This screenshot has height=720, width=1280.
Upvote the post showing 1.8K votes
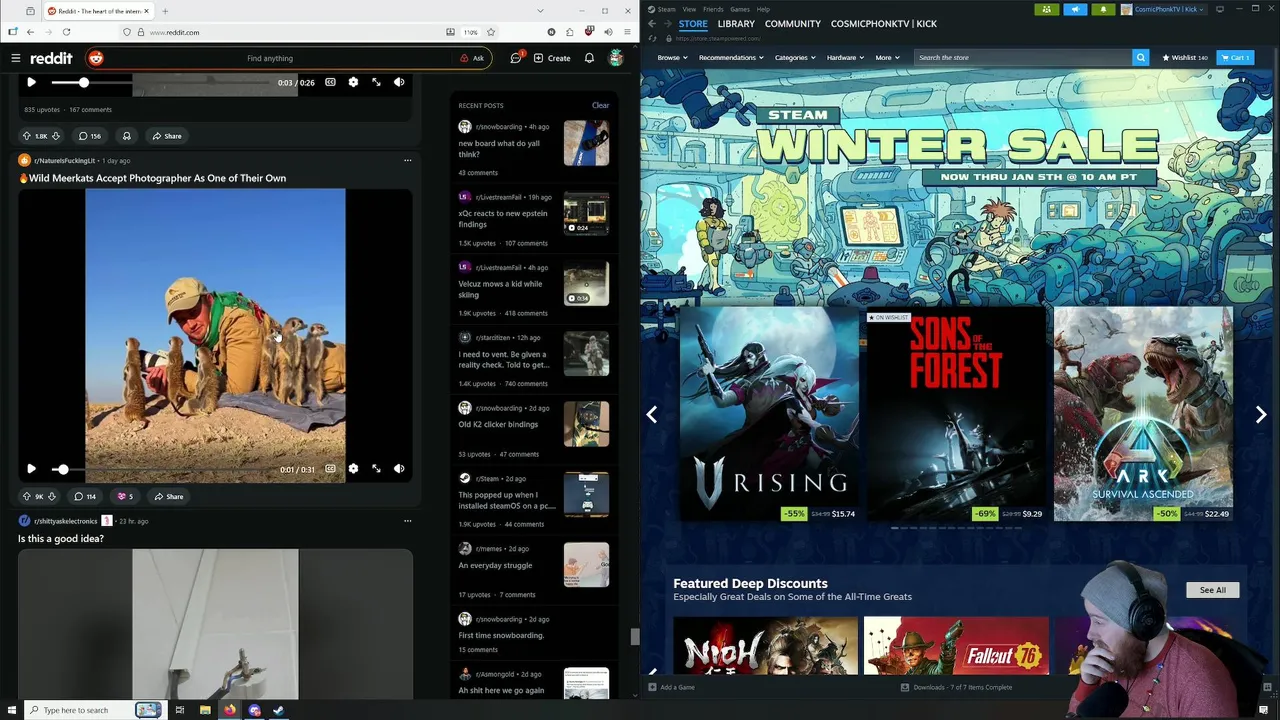tap(27, 136)
